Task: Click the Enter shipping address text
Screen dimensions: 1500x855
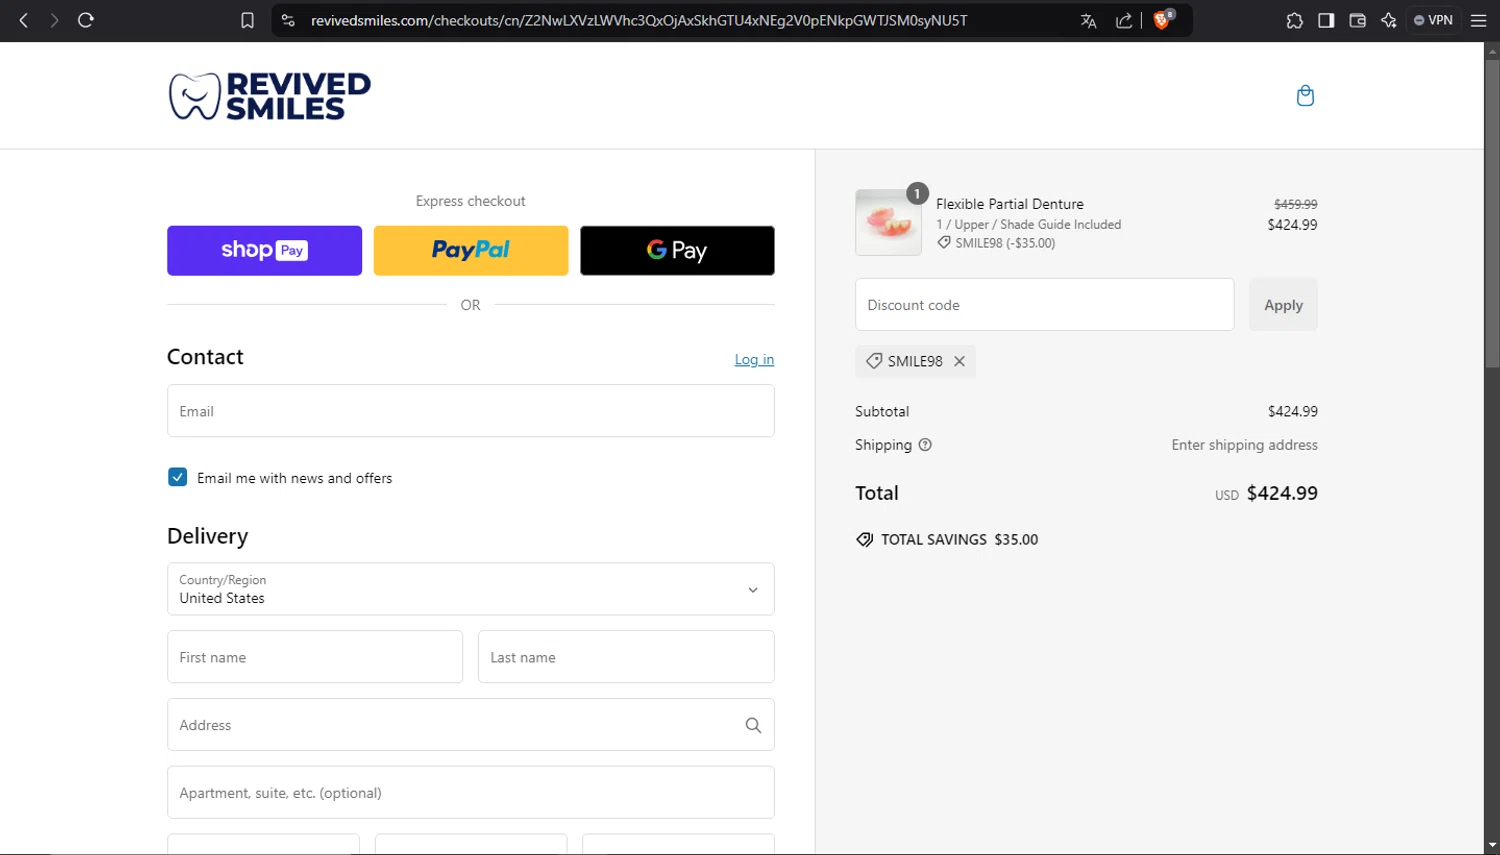Action: [x=1244, y=445]
